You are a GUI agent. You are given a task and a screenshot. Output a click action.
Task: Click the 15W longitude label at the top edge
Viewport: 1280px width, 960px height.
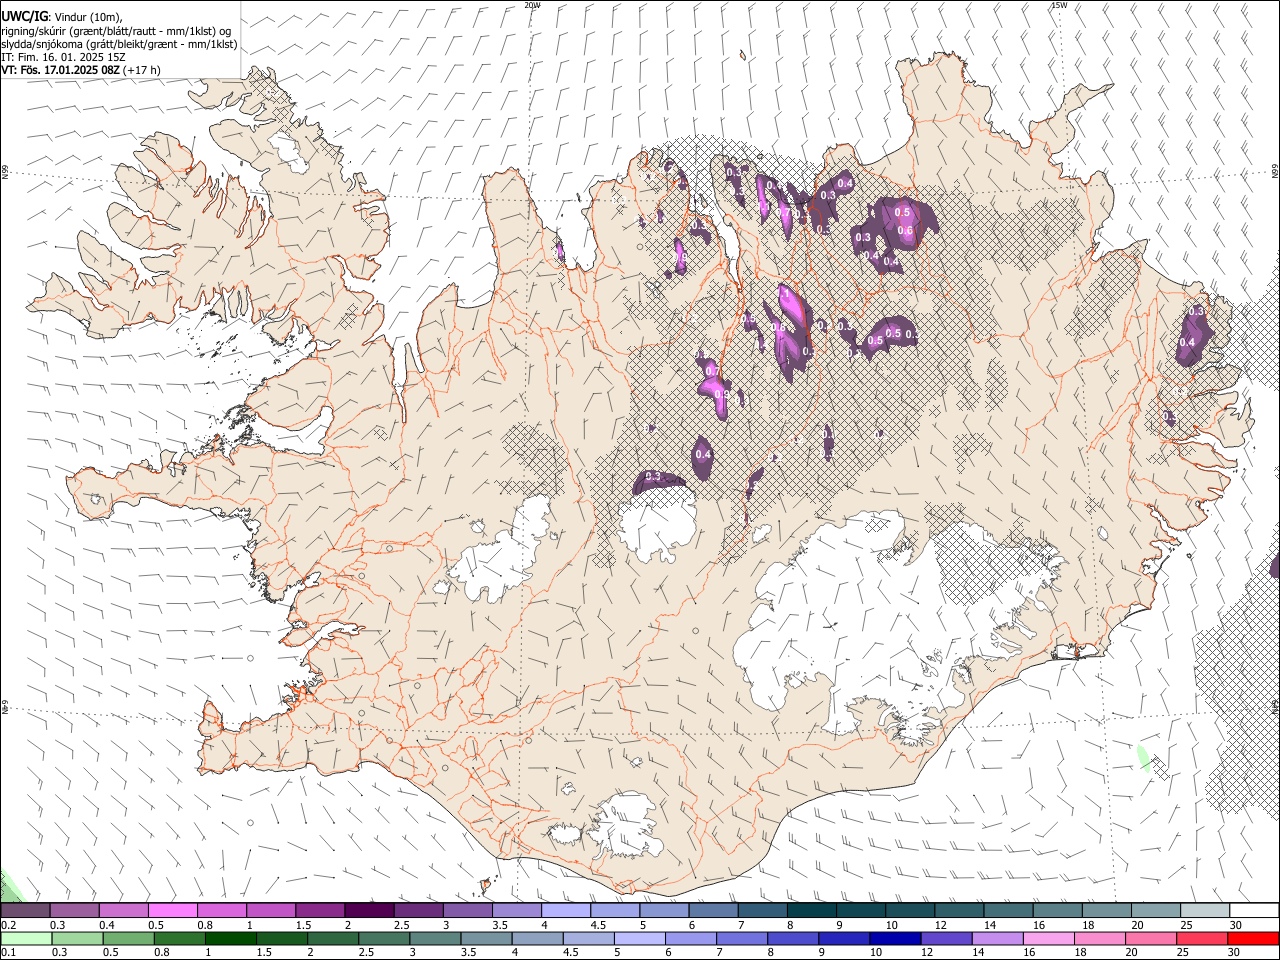(x=1059, y=5)
